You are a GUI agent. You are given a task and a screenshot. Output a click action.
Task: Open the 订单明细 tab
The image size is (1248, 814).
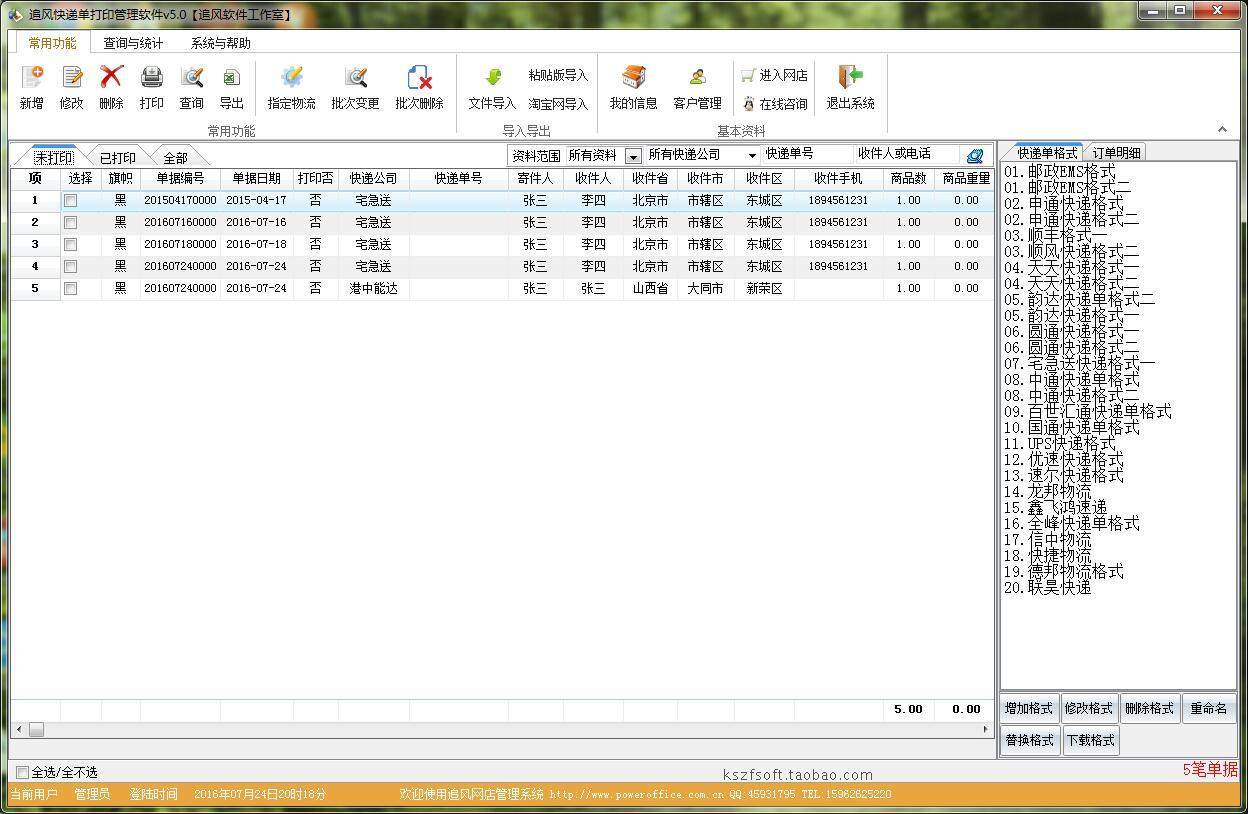(x=1117, y=153)
